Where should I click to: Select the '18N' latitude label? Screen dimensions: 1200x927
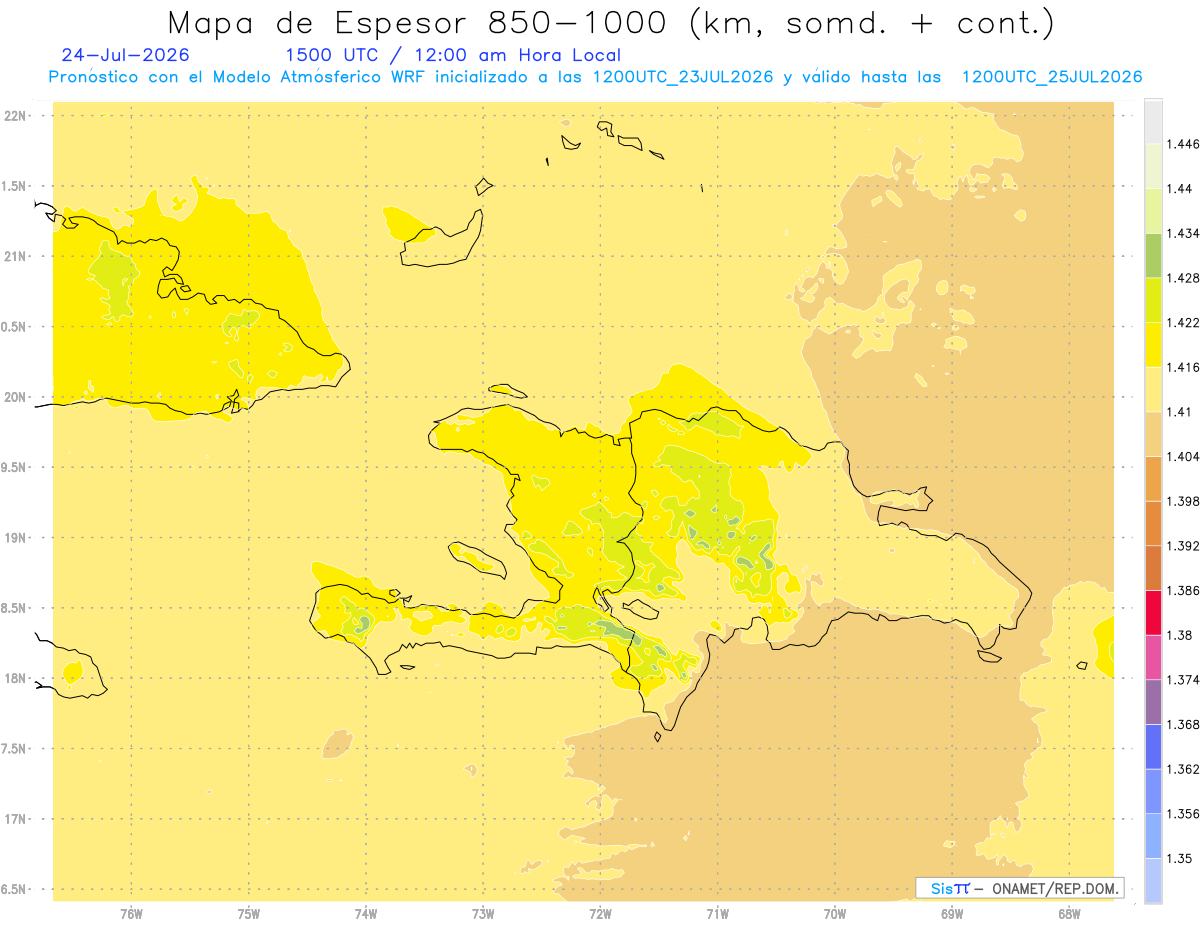(x=15, y=678)
